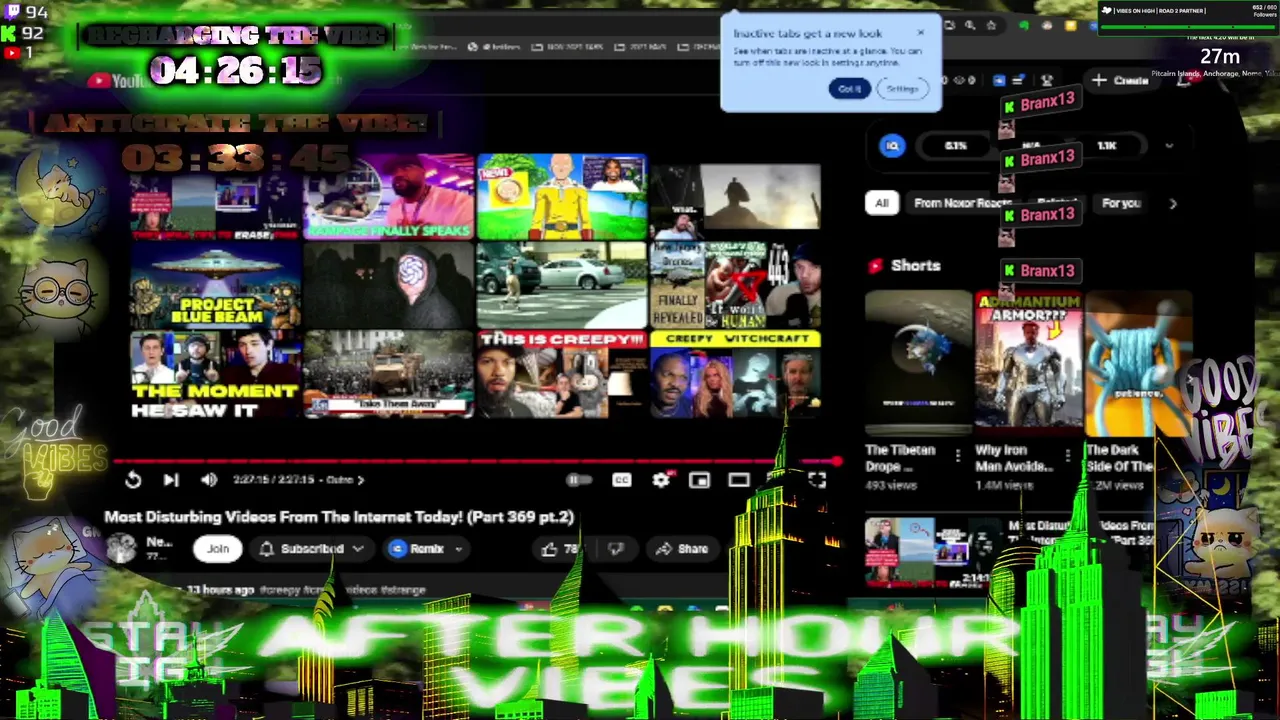This screenshot has width=1280, height=720.
Task: Open Finally Revealed suggested video
Action: (x=736, y=285)
